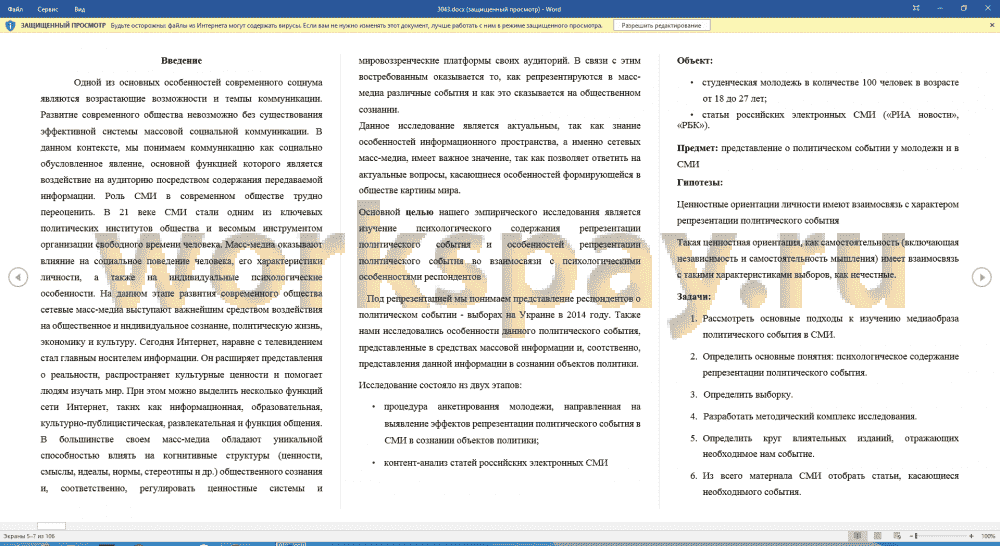Click the Экраны 5–7 из 106 status text
This screenshot has width=1000, height=546.
pos(29,536)
